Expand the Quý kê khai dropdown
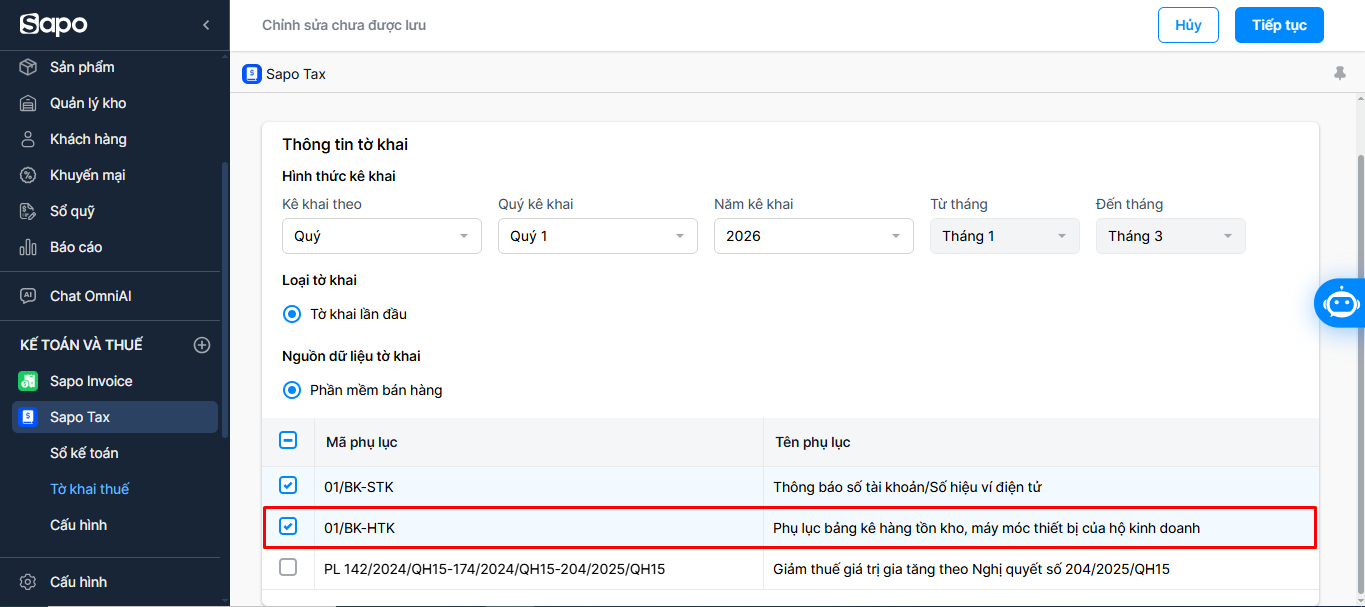 [597, 236]
